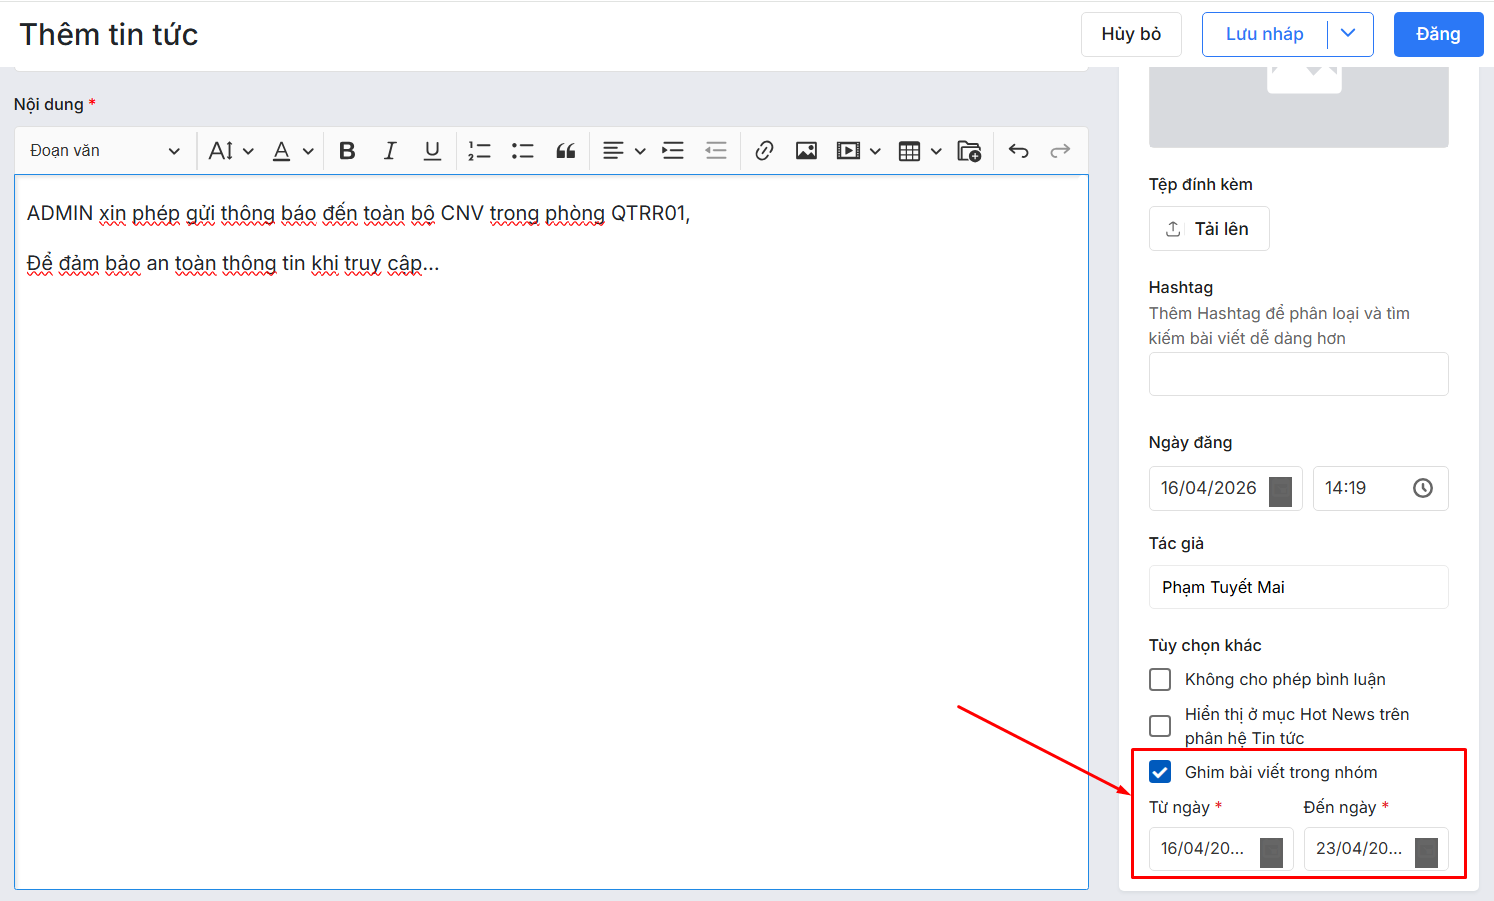Undo the last edit
Screen dimensions: 1494x901
(x=1018, y=151)
